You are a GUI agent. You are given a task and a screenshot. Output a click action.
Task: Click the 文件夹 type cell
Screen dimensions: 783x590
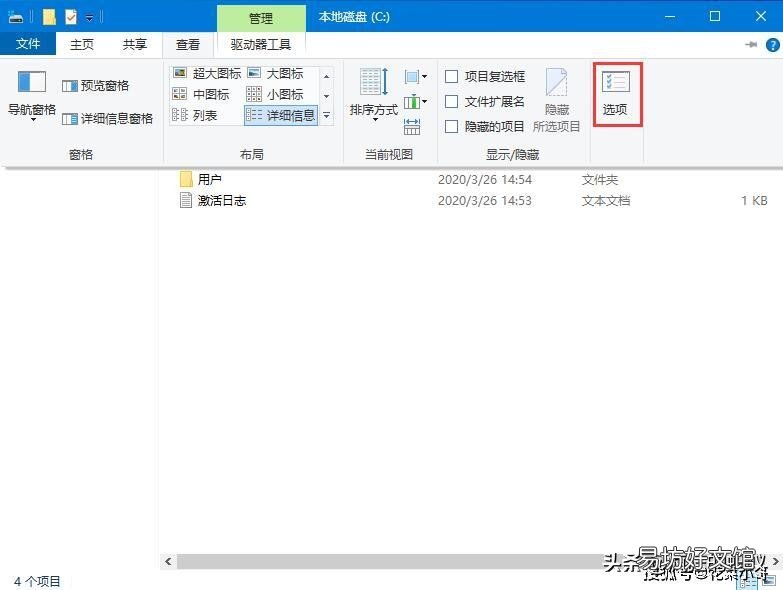pyautogui.click(x=600, y=180)
